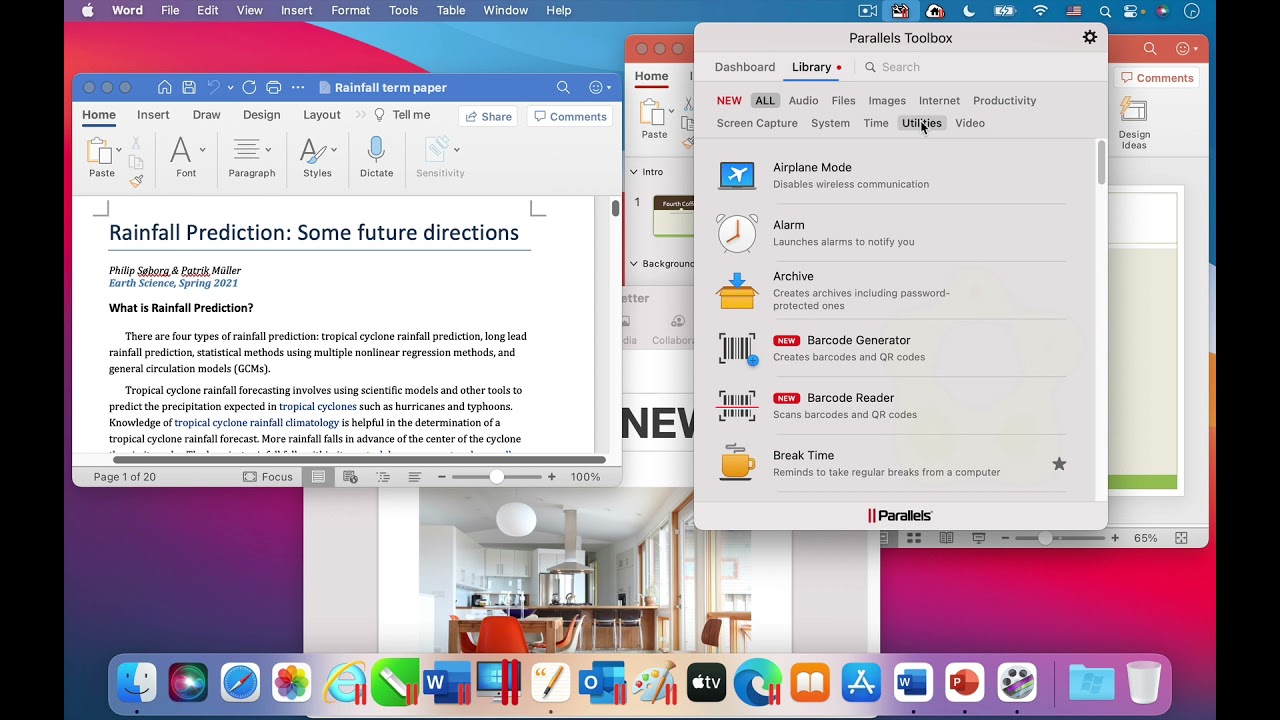
Task: Filter library by Screen Capture category
Action: [757, 123]
